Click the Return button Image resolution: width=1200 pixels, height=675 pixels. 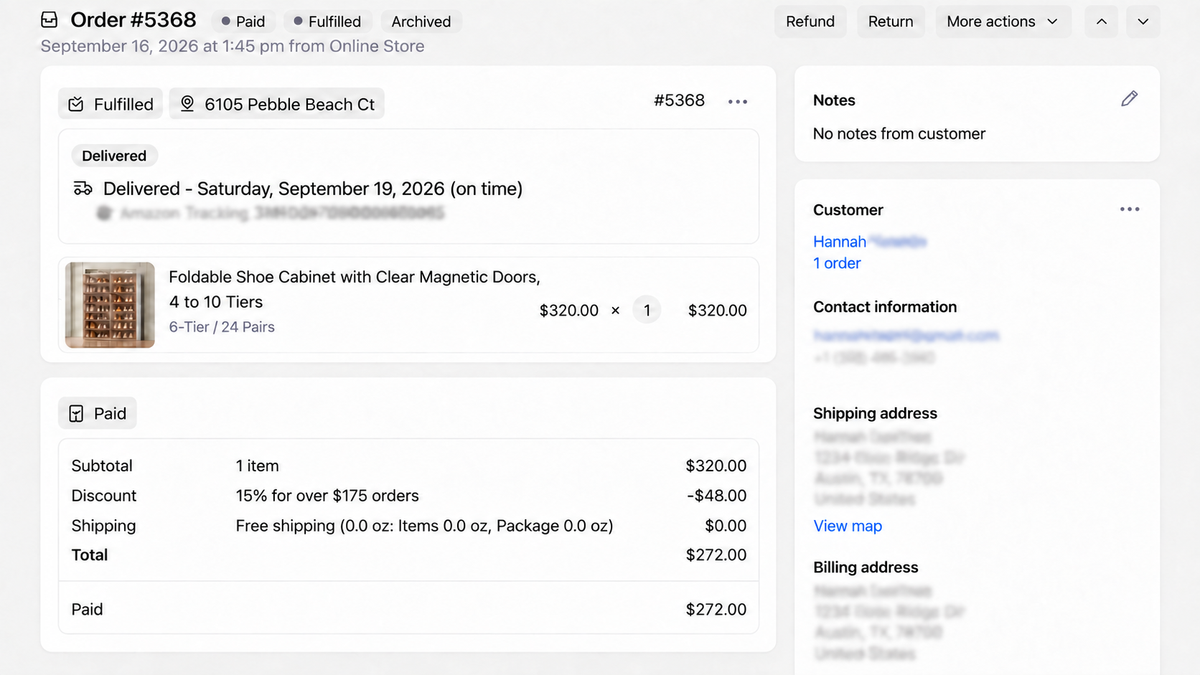890,21
